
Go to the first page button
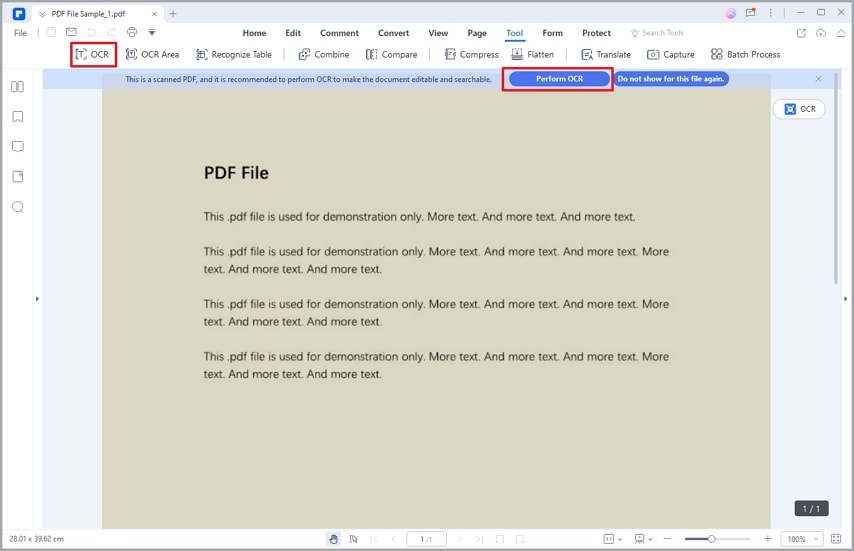point(374,539)
